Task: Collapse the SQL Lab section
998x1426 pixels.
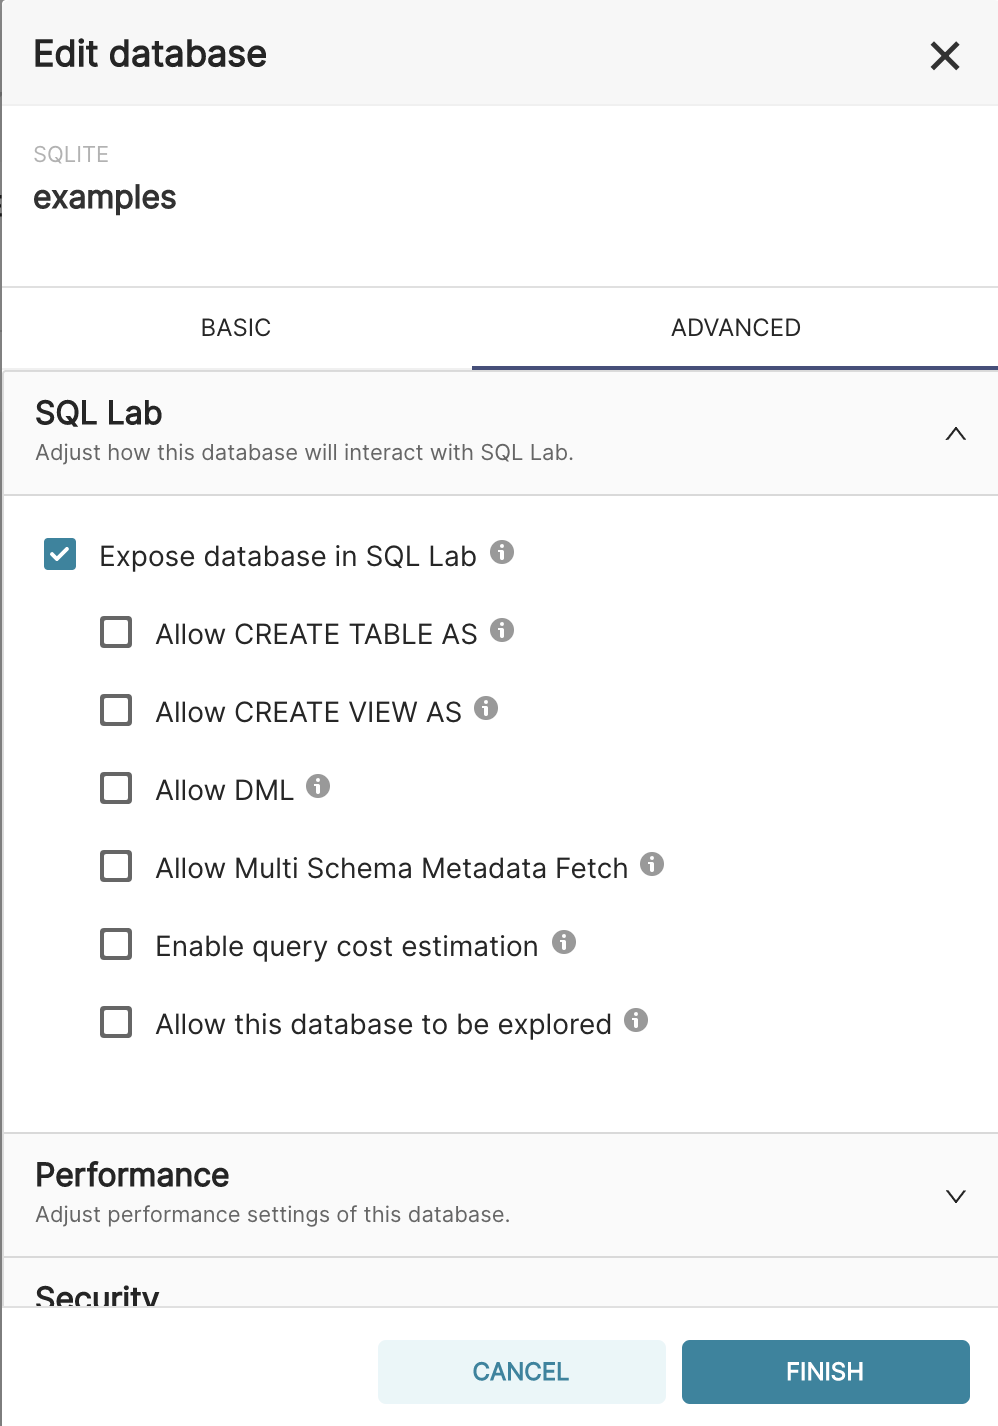Action: pos(955,434)
